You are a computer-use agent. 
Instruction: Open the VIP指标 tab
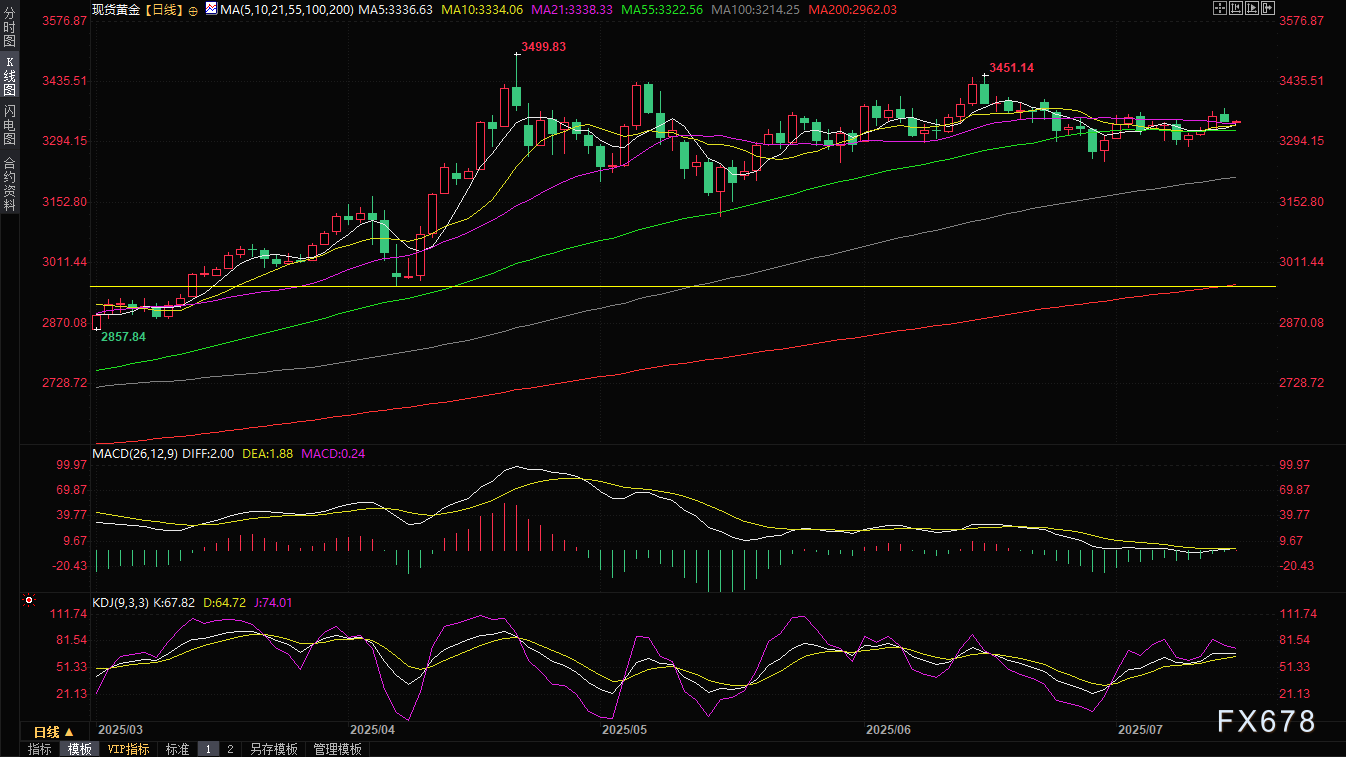tap(128, 749)
